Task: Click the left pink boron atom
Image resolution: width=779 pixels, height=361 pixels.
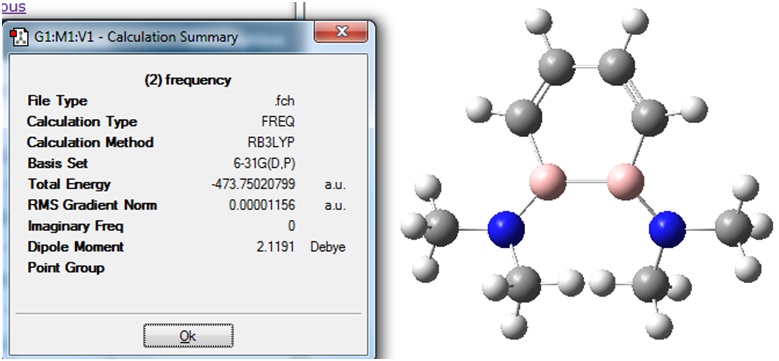Action: pyautogui.click(x=547, y=181)
